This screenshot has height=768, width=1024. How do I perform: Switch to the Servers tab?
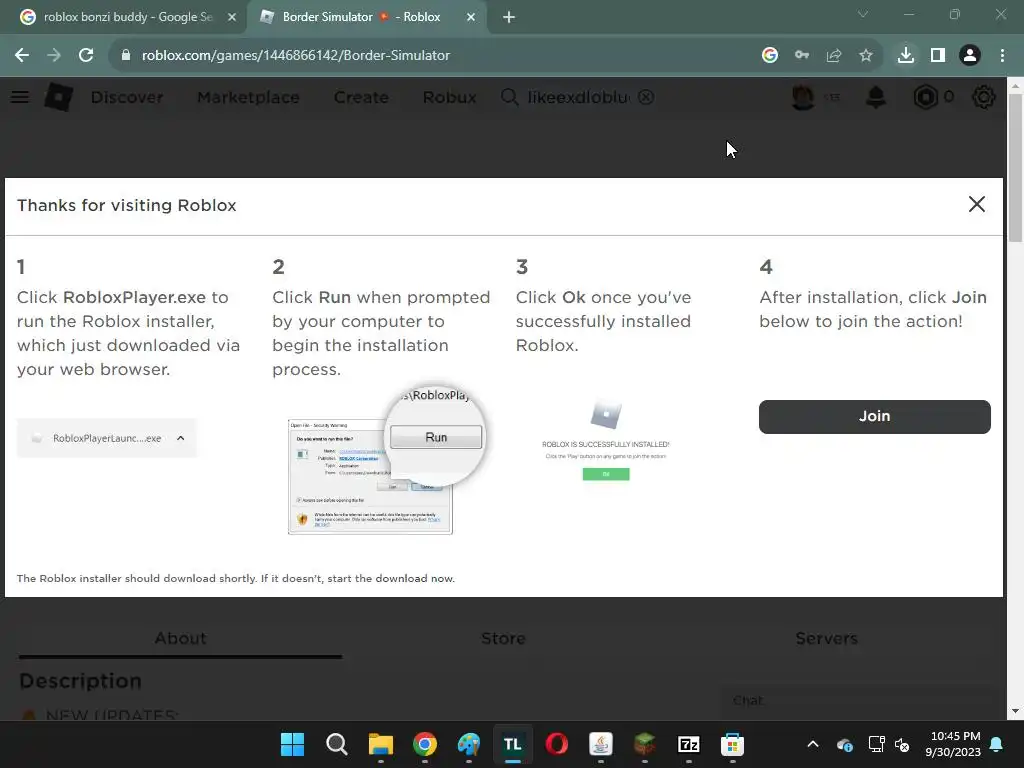point(826,638)
